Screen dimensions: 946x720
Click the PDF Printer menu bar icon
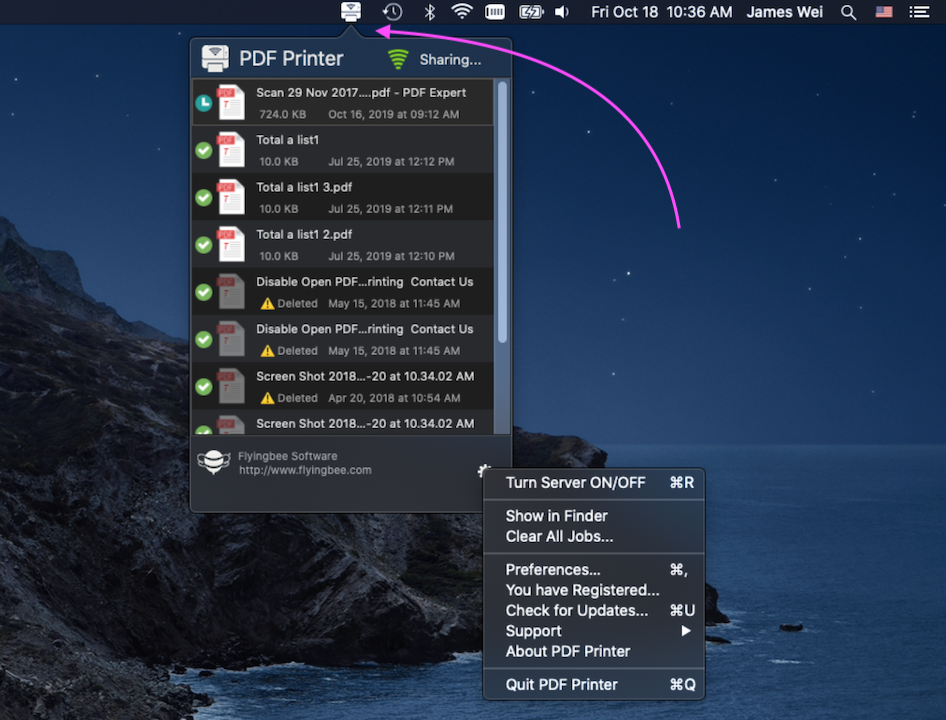351,11
